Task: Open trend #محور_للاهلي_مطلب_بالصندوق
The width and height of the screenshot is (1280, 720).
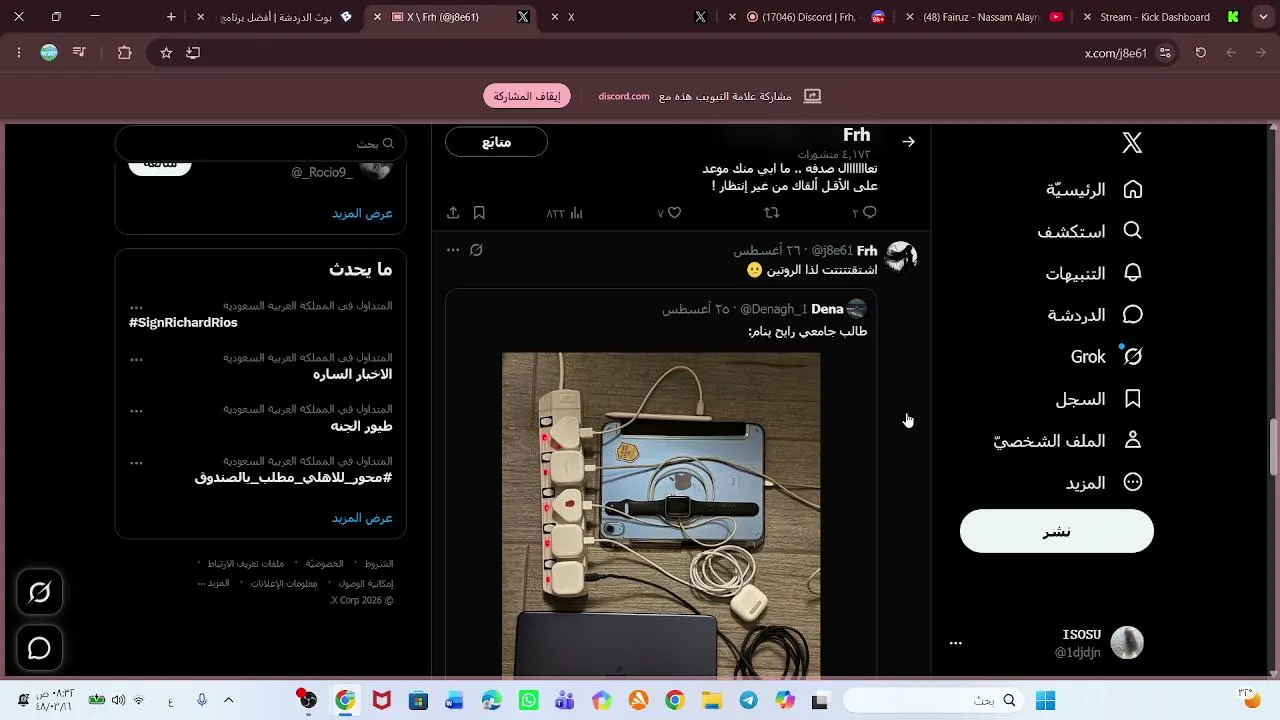Action: [x=293, y=478]
